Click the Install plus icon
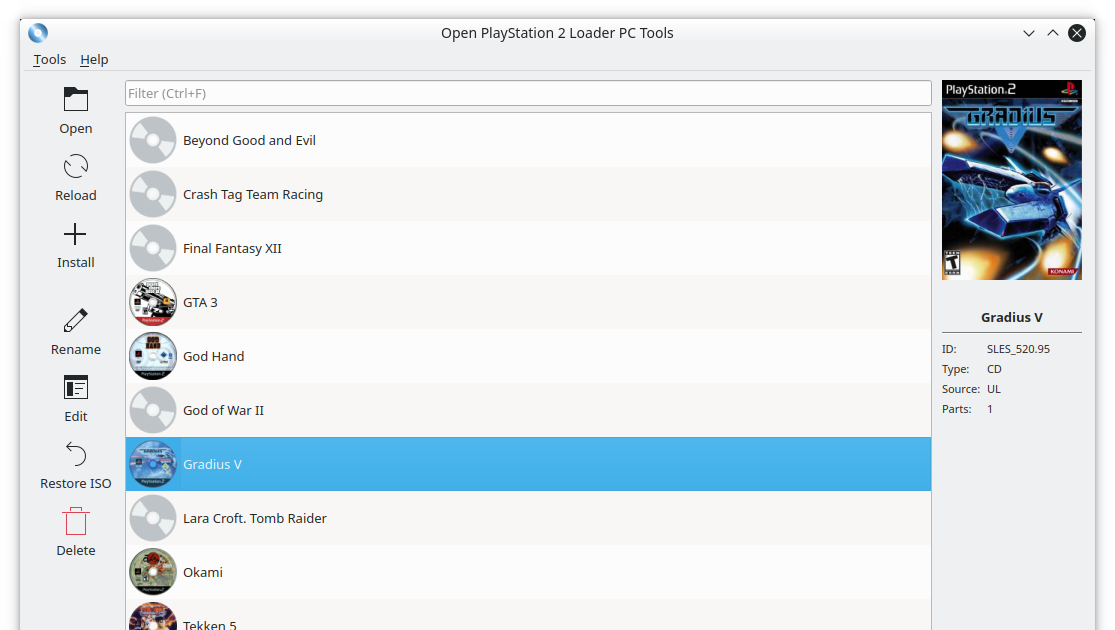 (x=75, y=234)
